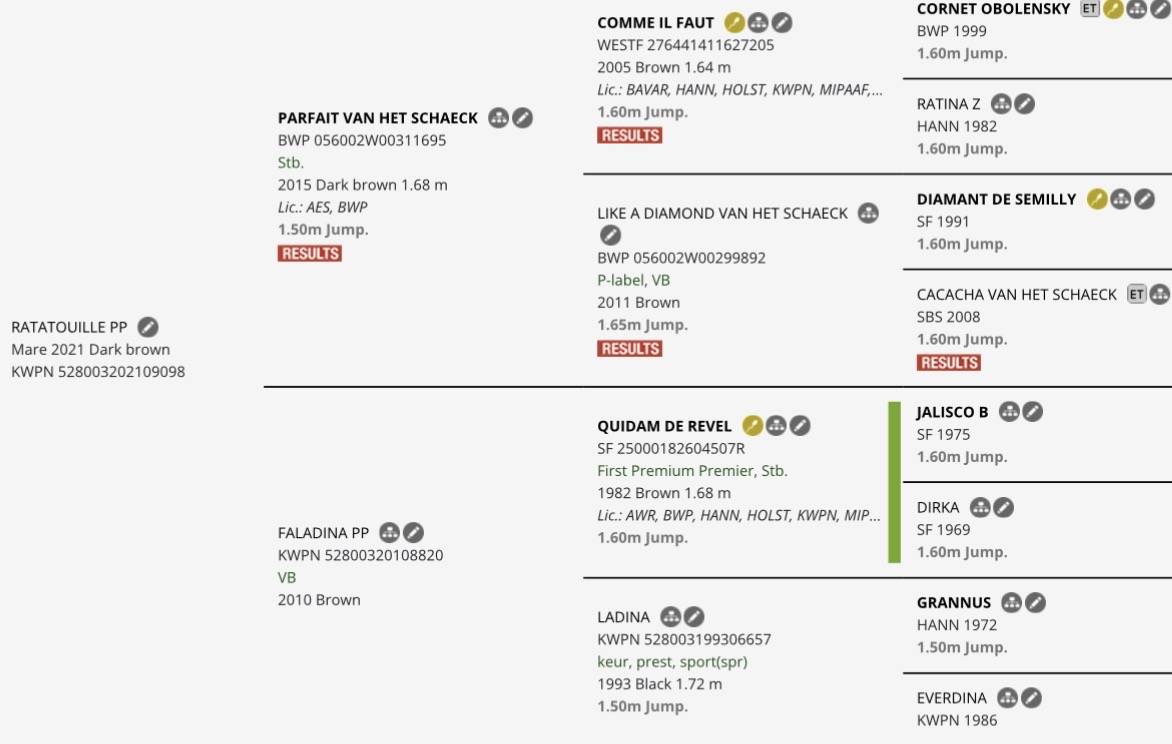Viewport: 1172px width, 744px height.
Task: Click the gold icon next to DIAMANT DE SEMILLY
Action: point(1097,199)
